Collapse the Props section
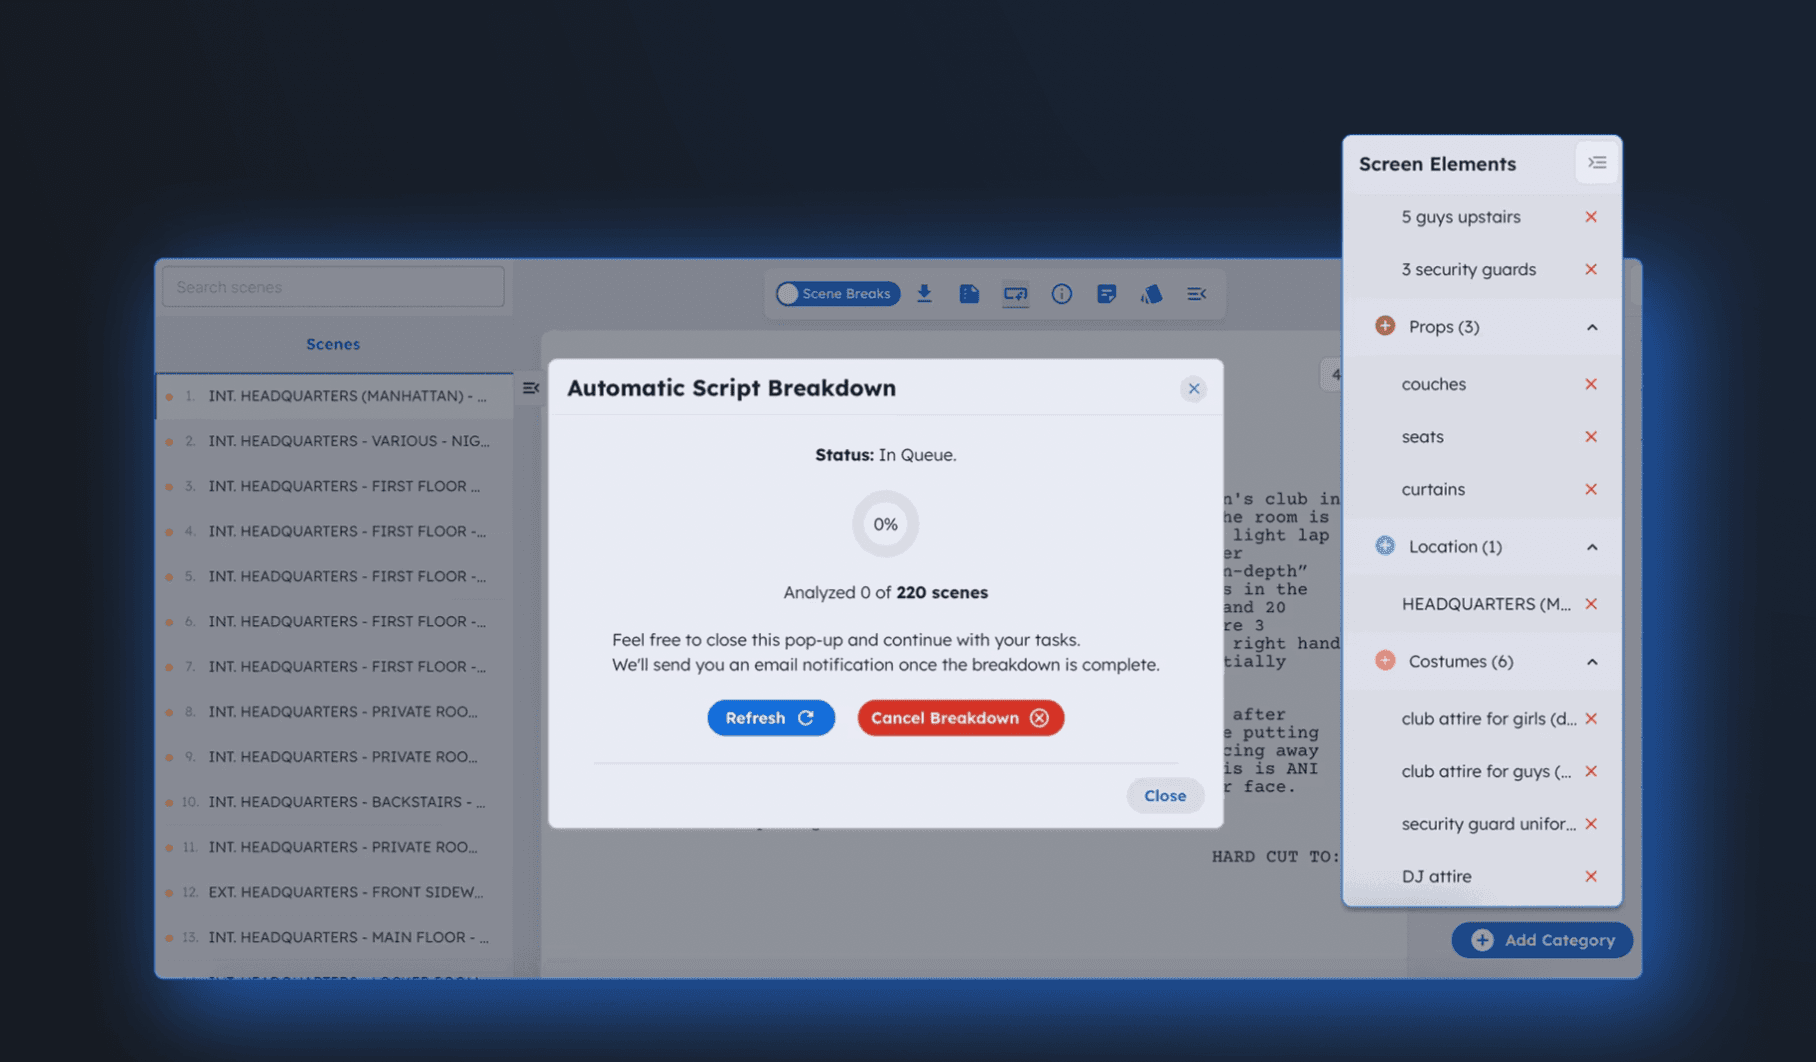 [1594, 327]
